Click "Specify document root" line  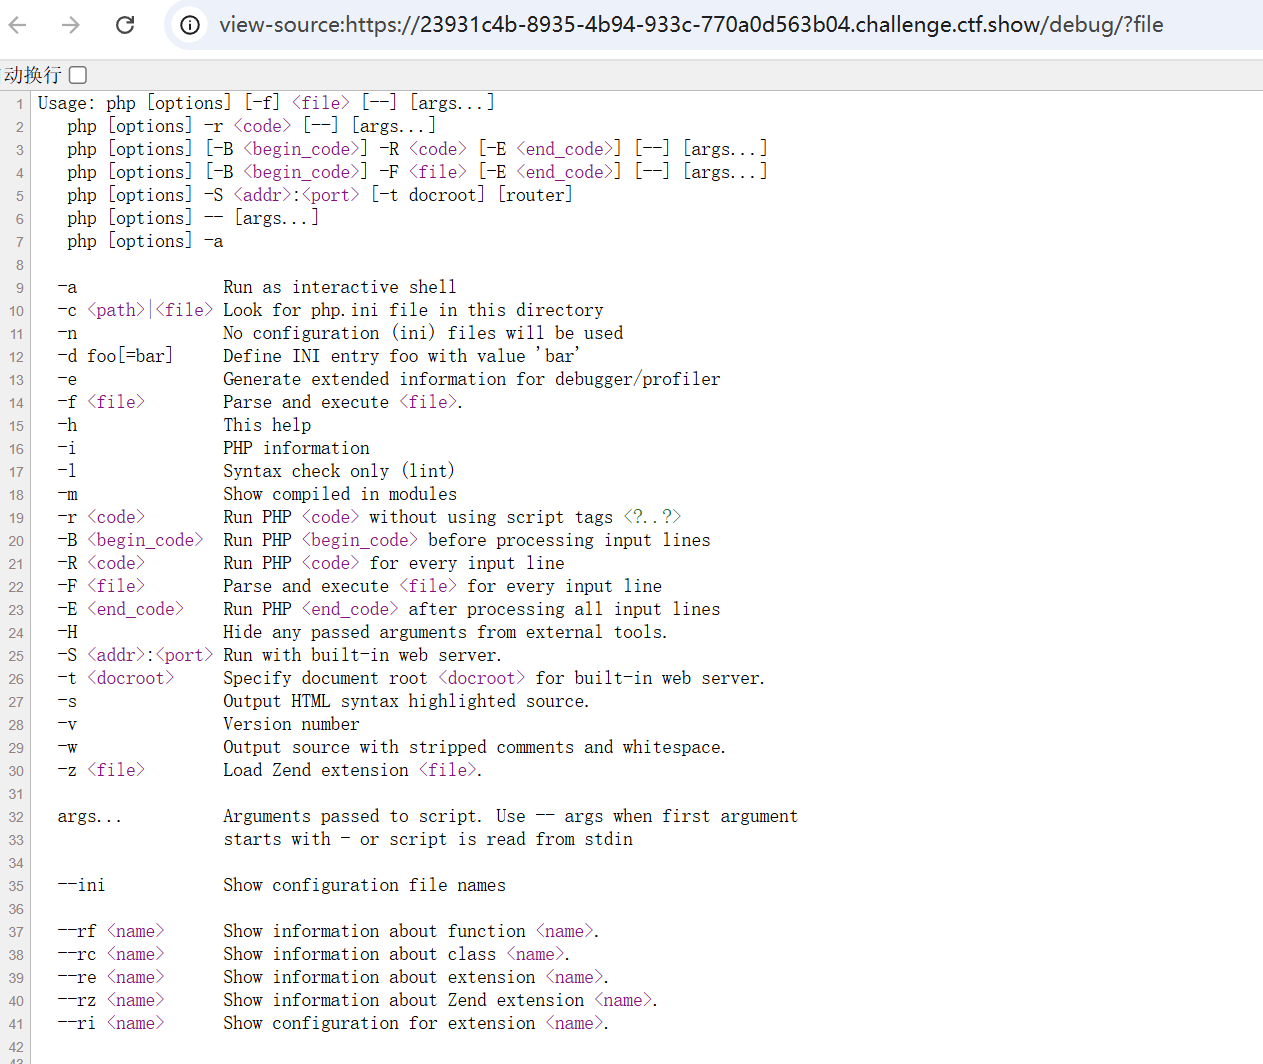coord(494,678)
